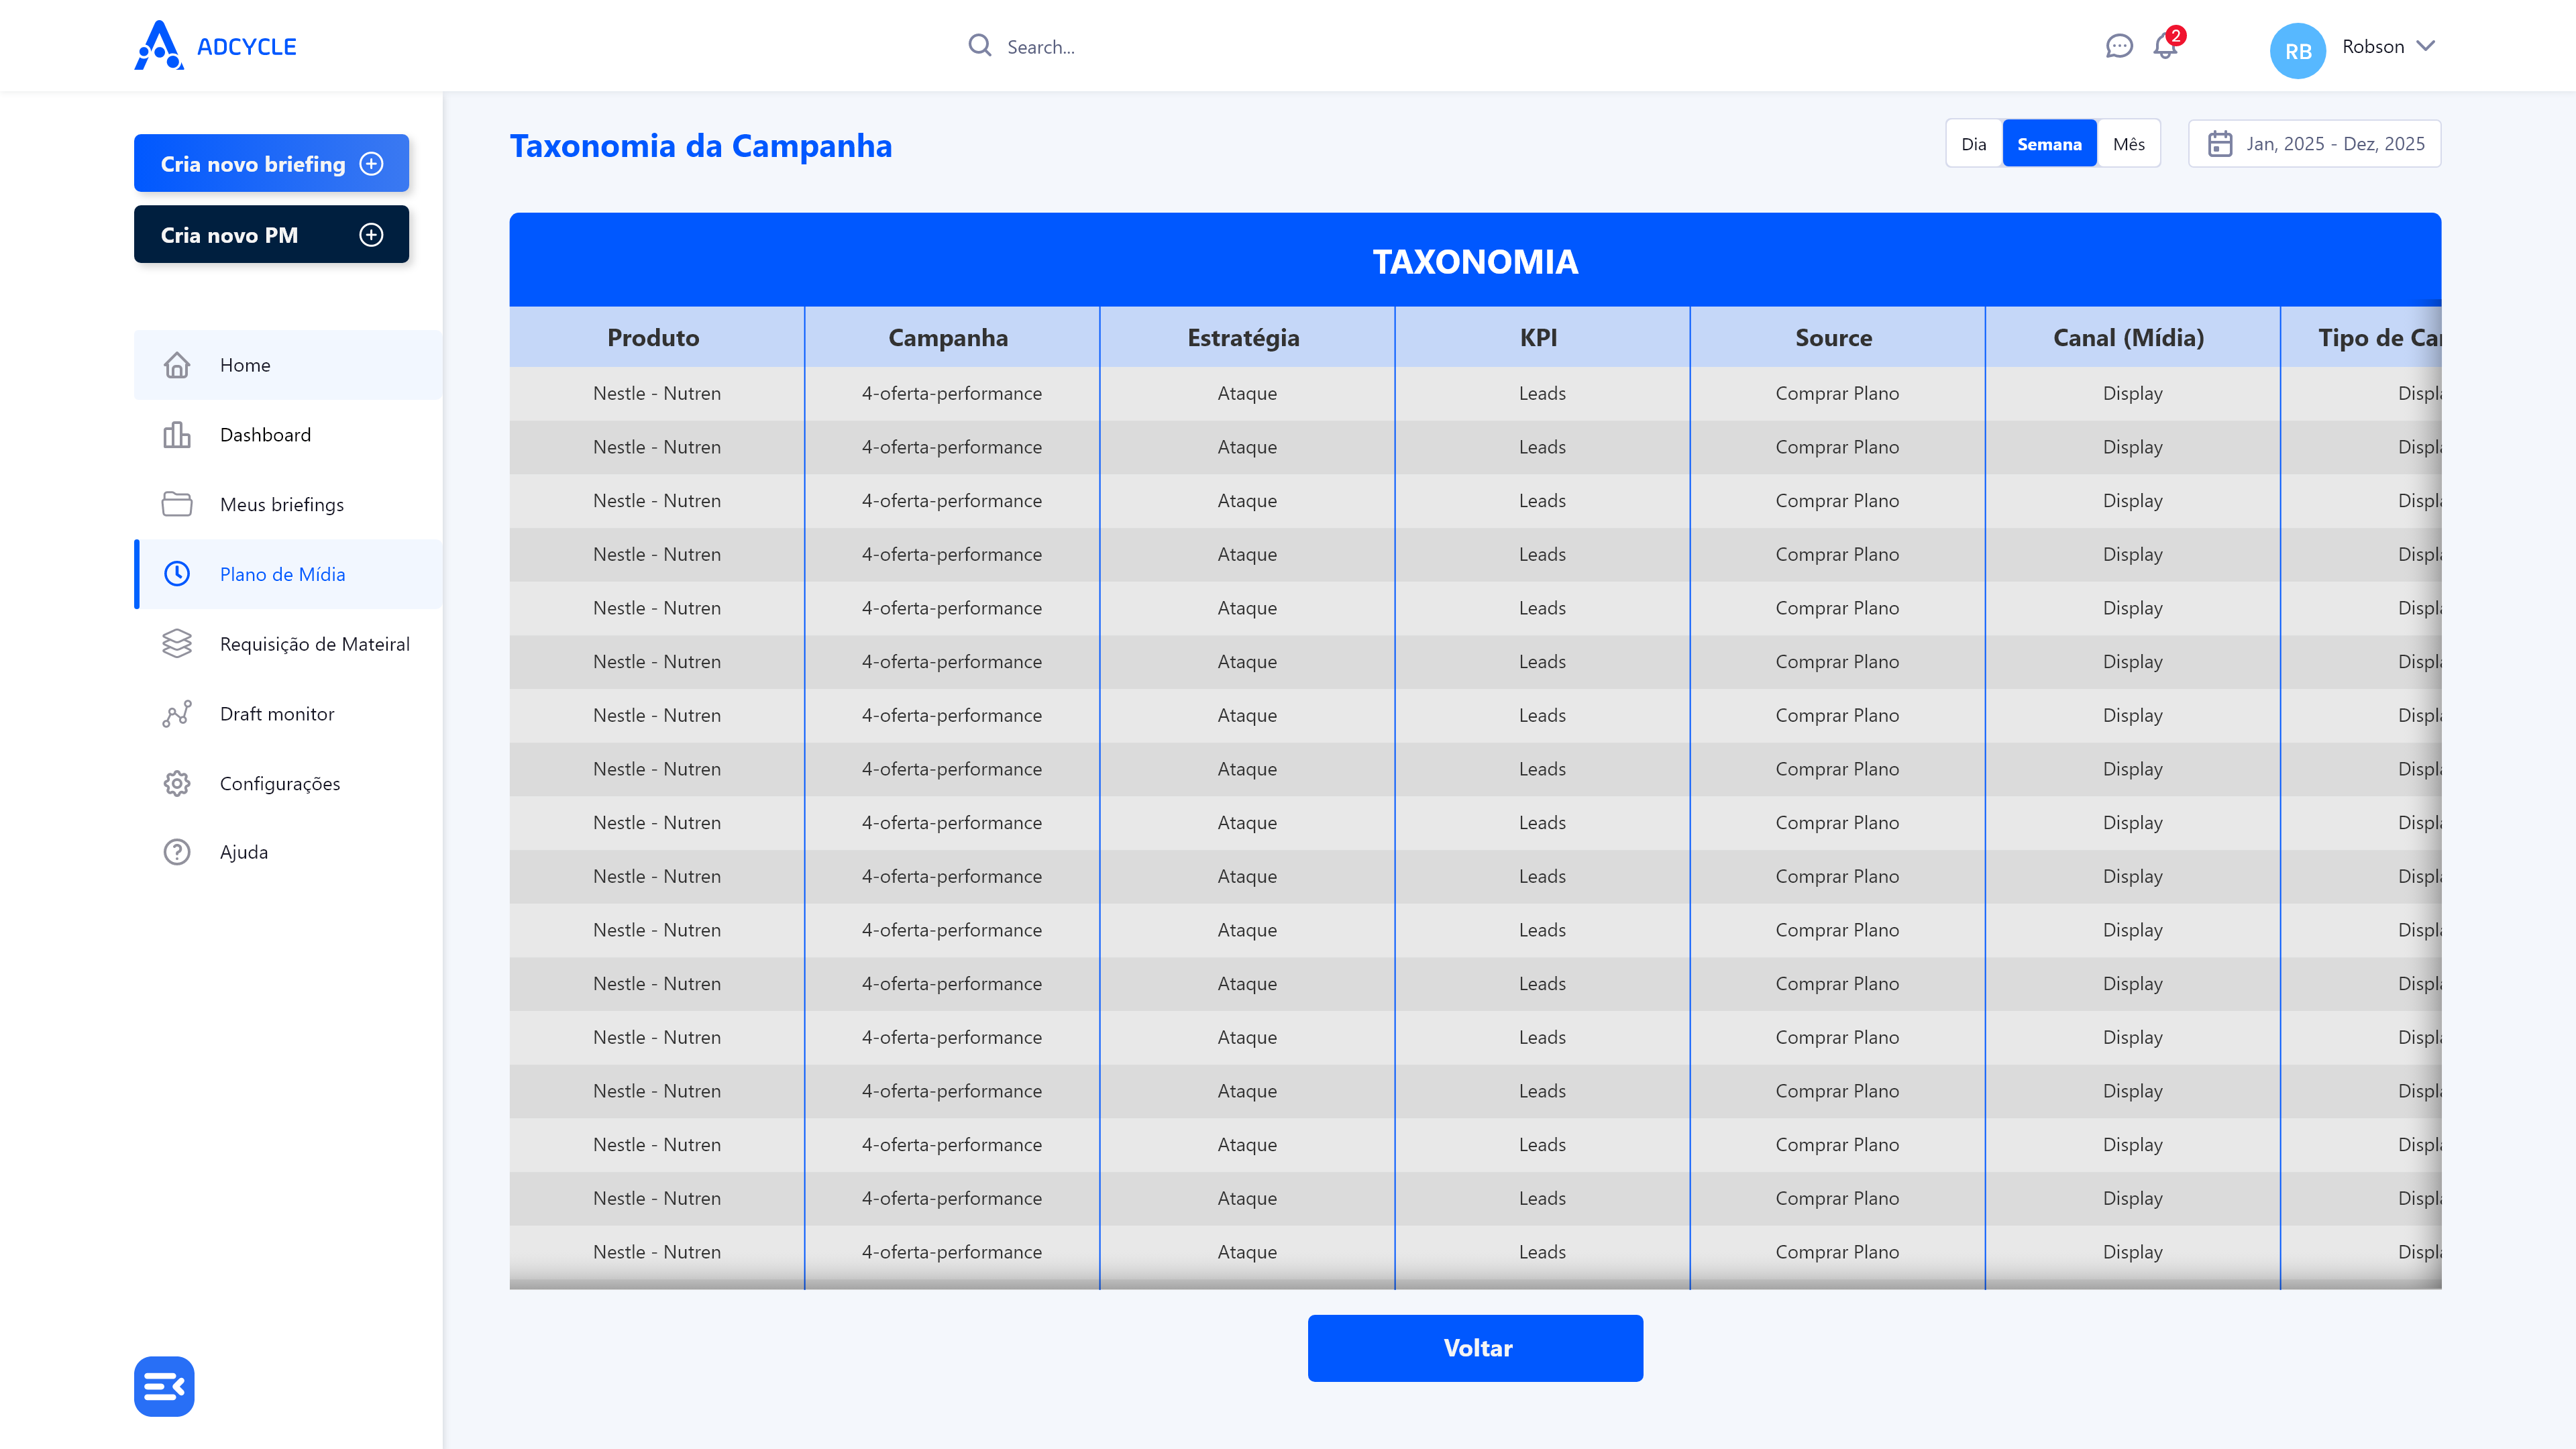Image resolution: width=2576 pixels, height=1449 pixels.
Task: Open the Jan, 2025 - Dez, 2025 date picker
Action: pyautogui.click(x=2314, y=144)
